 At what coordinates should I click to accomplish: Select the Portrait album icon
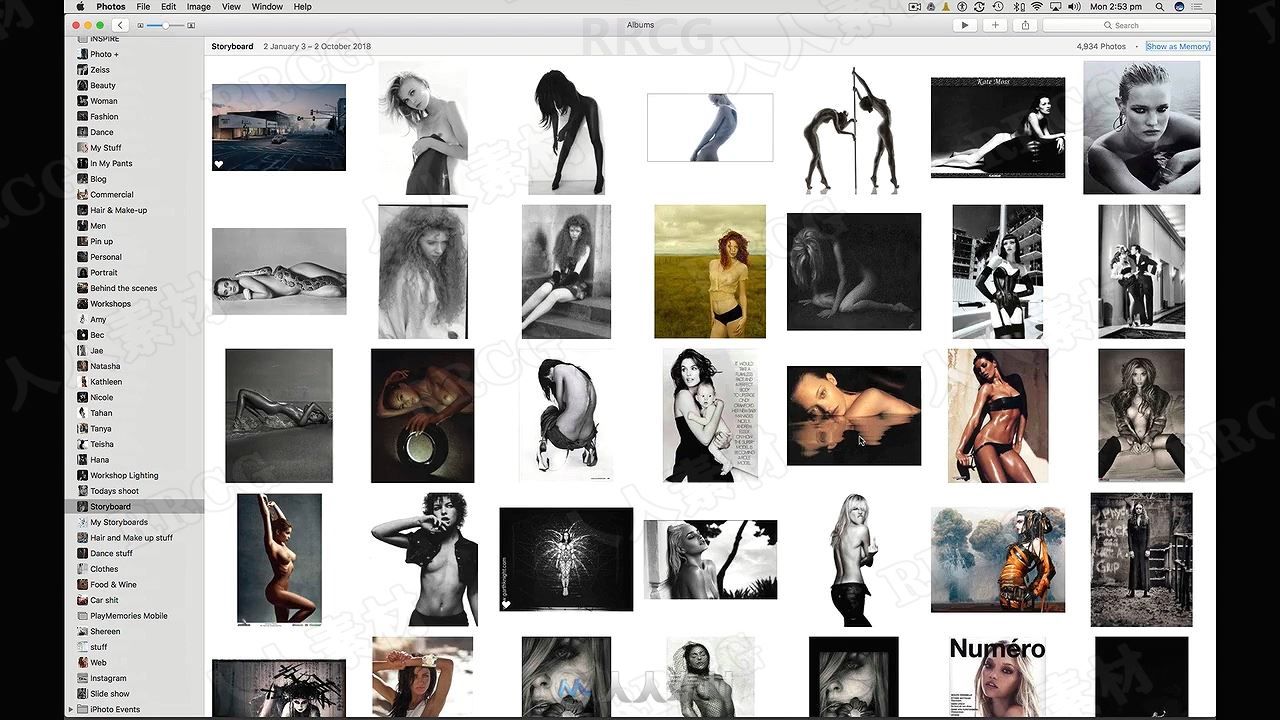[x=83, y=273]
